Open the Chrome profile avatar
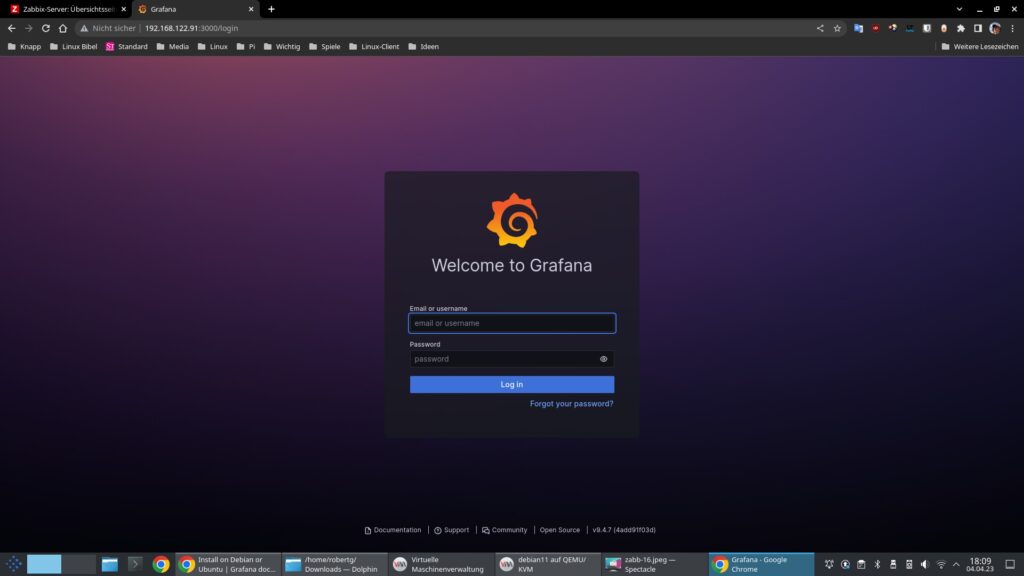This screenshot has width=1024, height=576. [995, 28]
